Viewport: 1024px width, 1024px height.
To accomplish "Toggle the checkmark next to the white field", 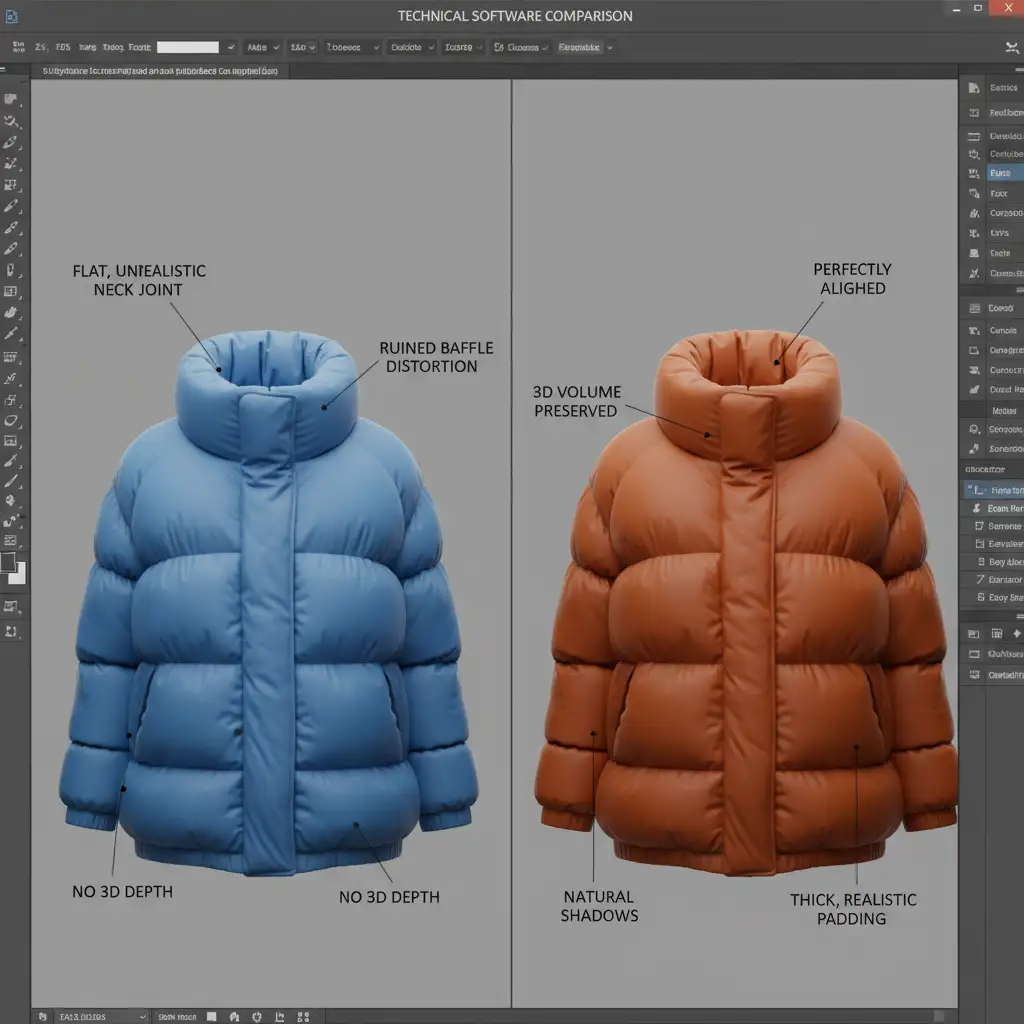I will [x=232, y=47].
